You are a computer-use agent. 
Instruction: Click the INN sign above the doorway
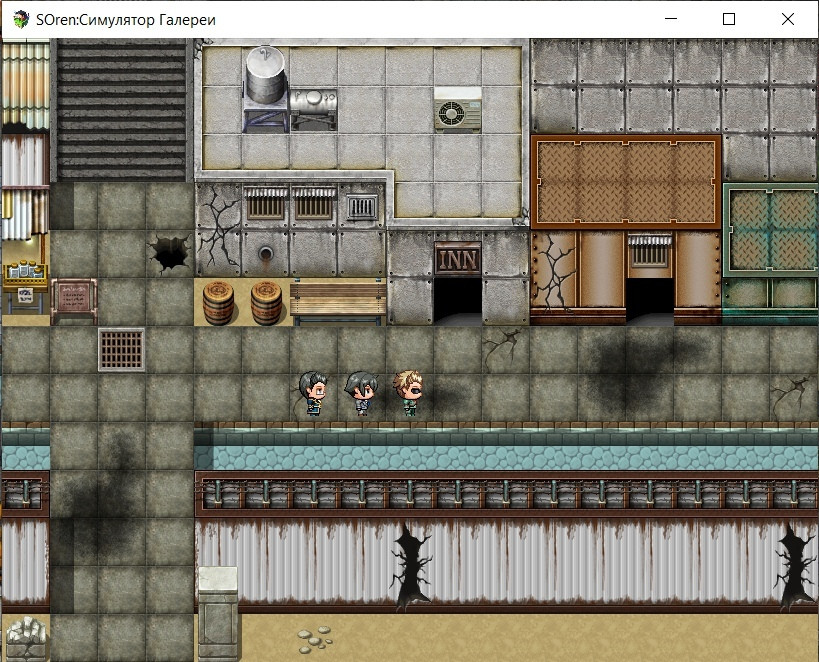click(x=458, y=259)
